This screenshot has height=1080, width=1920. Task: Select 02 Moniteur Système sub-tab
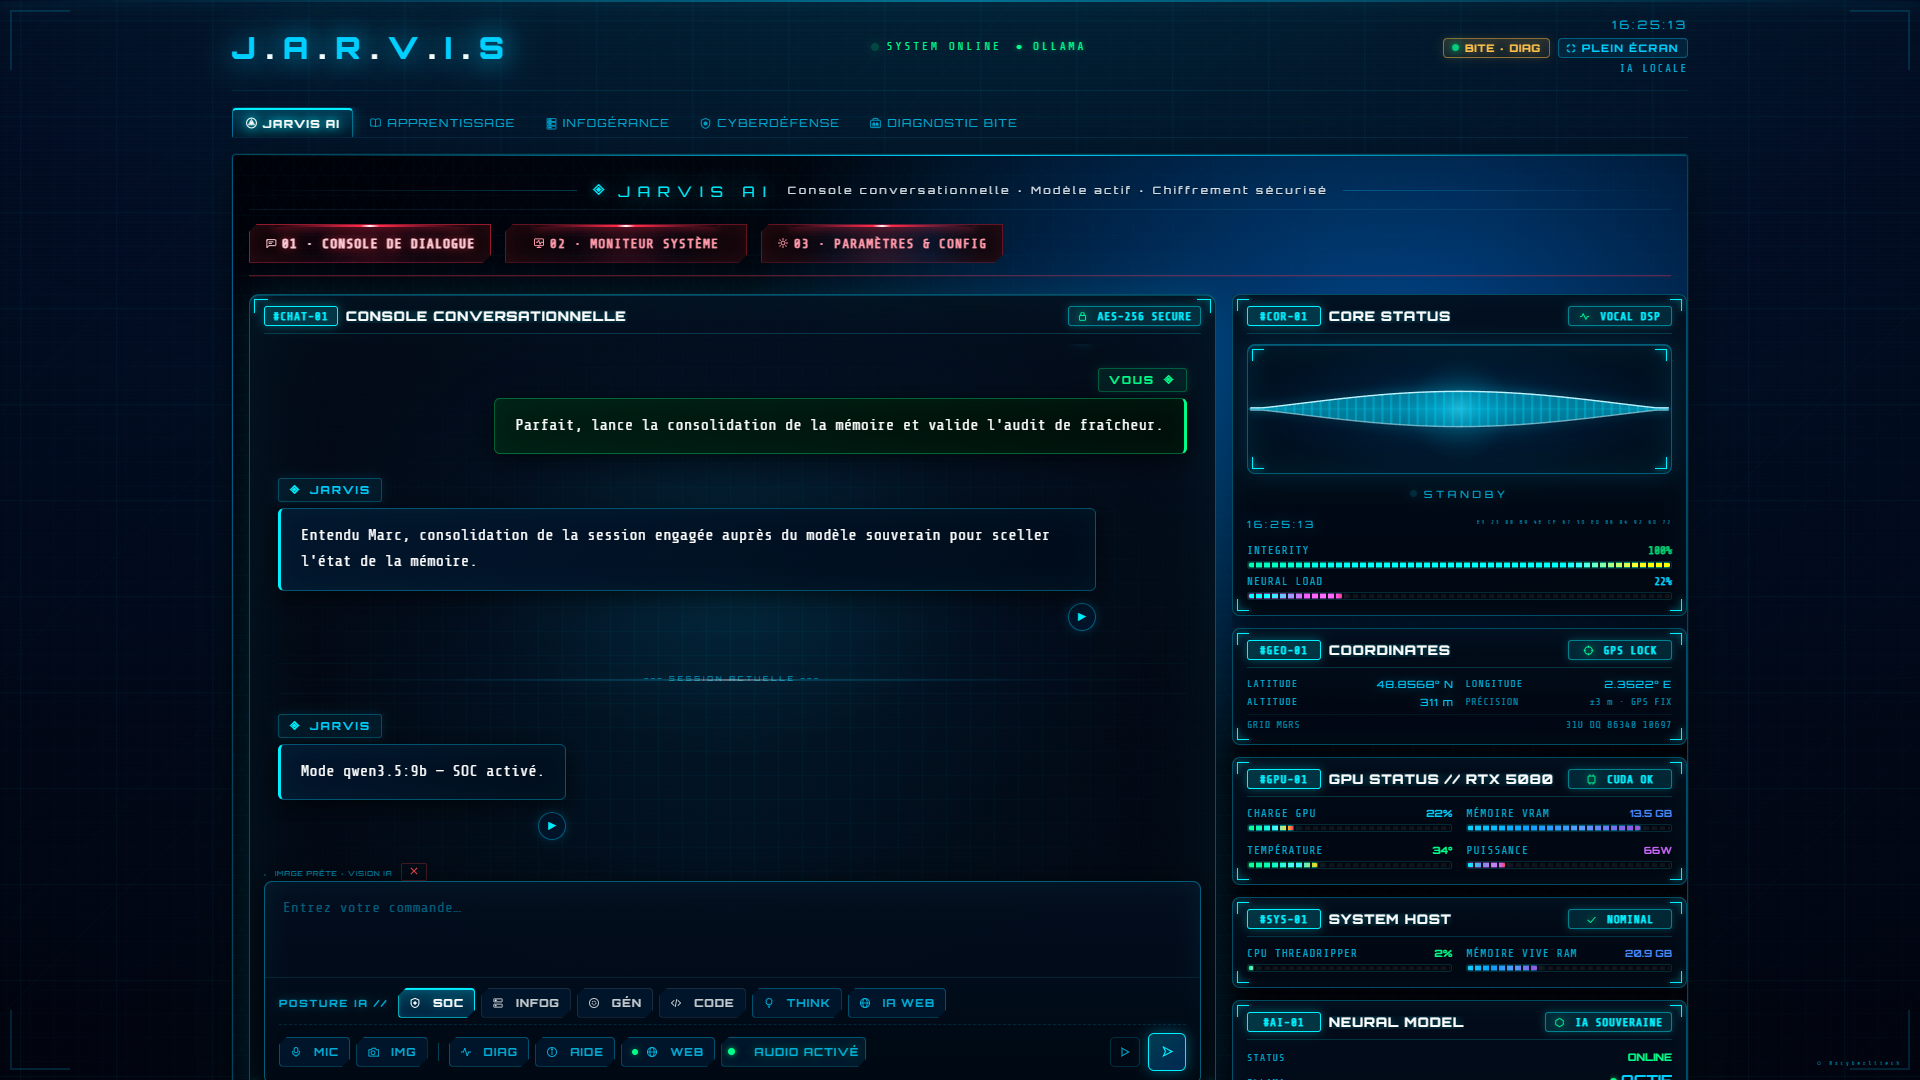[x=626, y=244]
